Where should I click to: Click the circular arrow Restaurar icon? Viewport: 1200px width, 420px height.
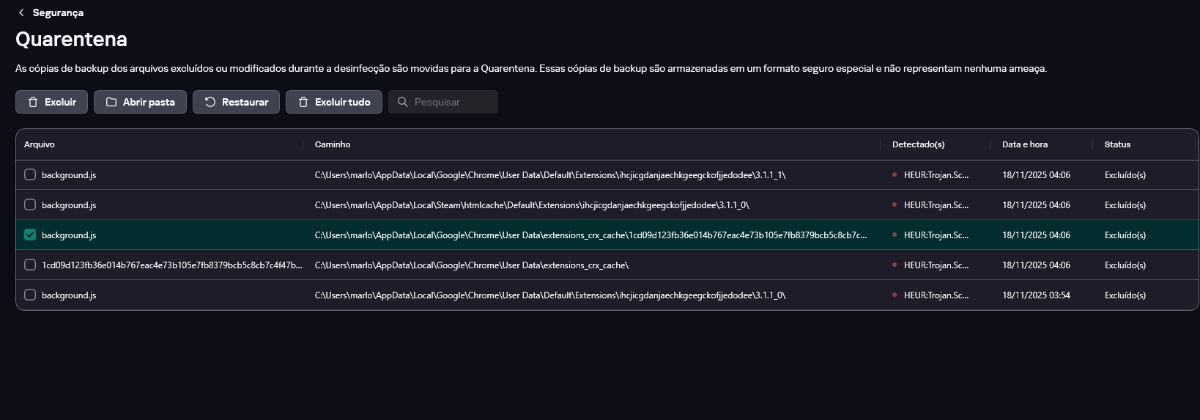point(210,102)
